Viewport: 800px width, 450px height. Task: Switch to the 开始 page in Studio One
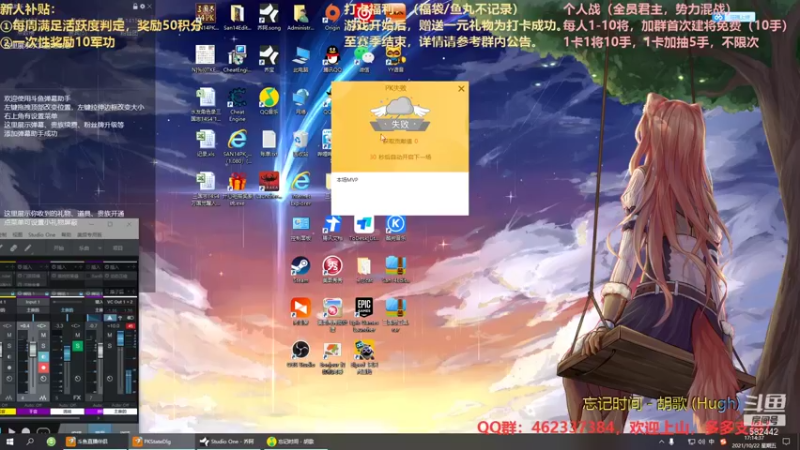(x=59, y=248)
